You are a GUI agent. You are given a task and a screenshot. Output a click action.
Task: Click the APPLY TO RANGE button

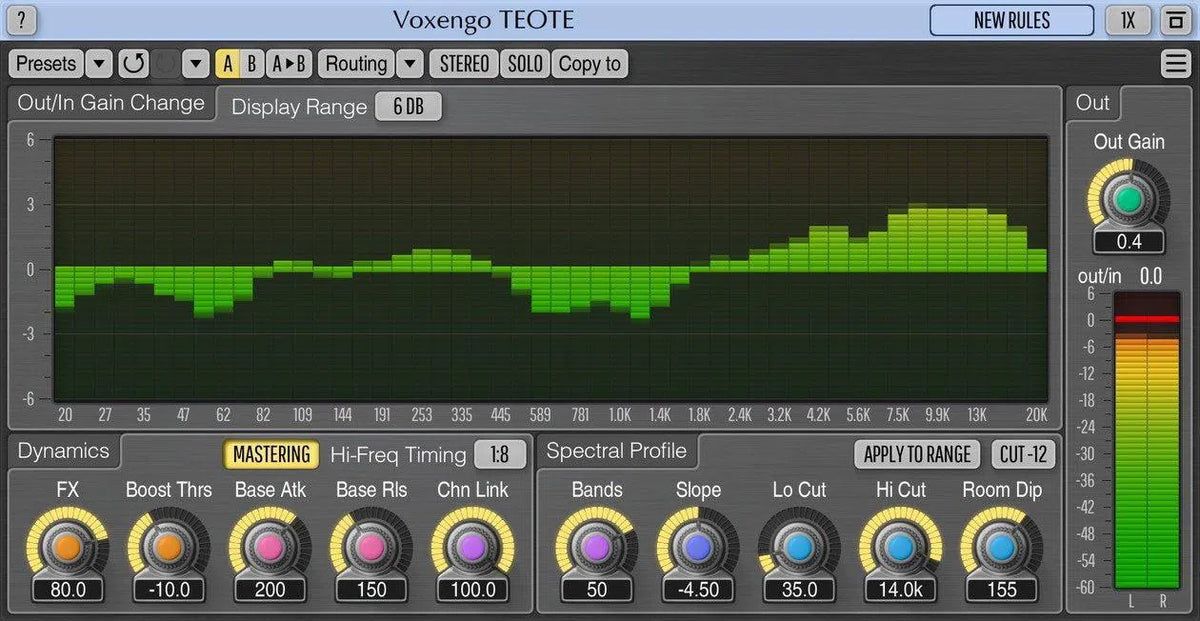(916, 454)
